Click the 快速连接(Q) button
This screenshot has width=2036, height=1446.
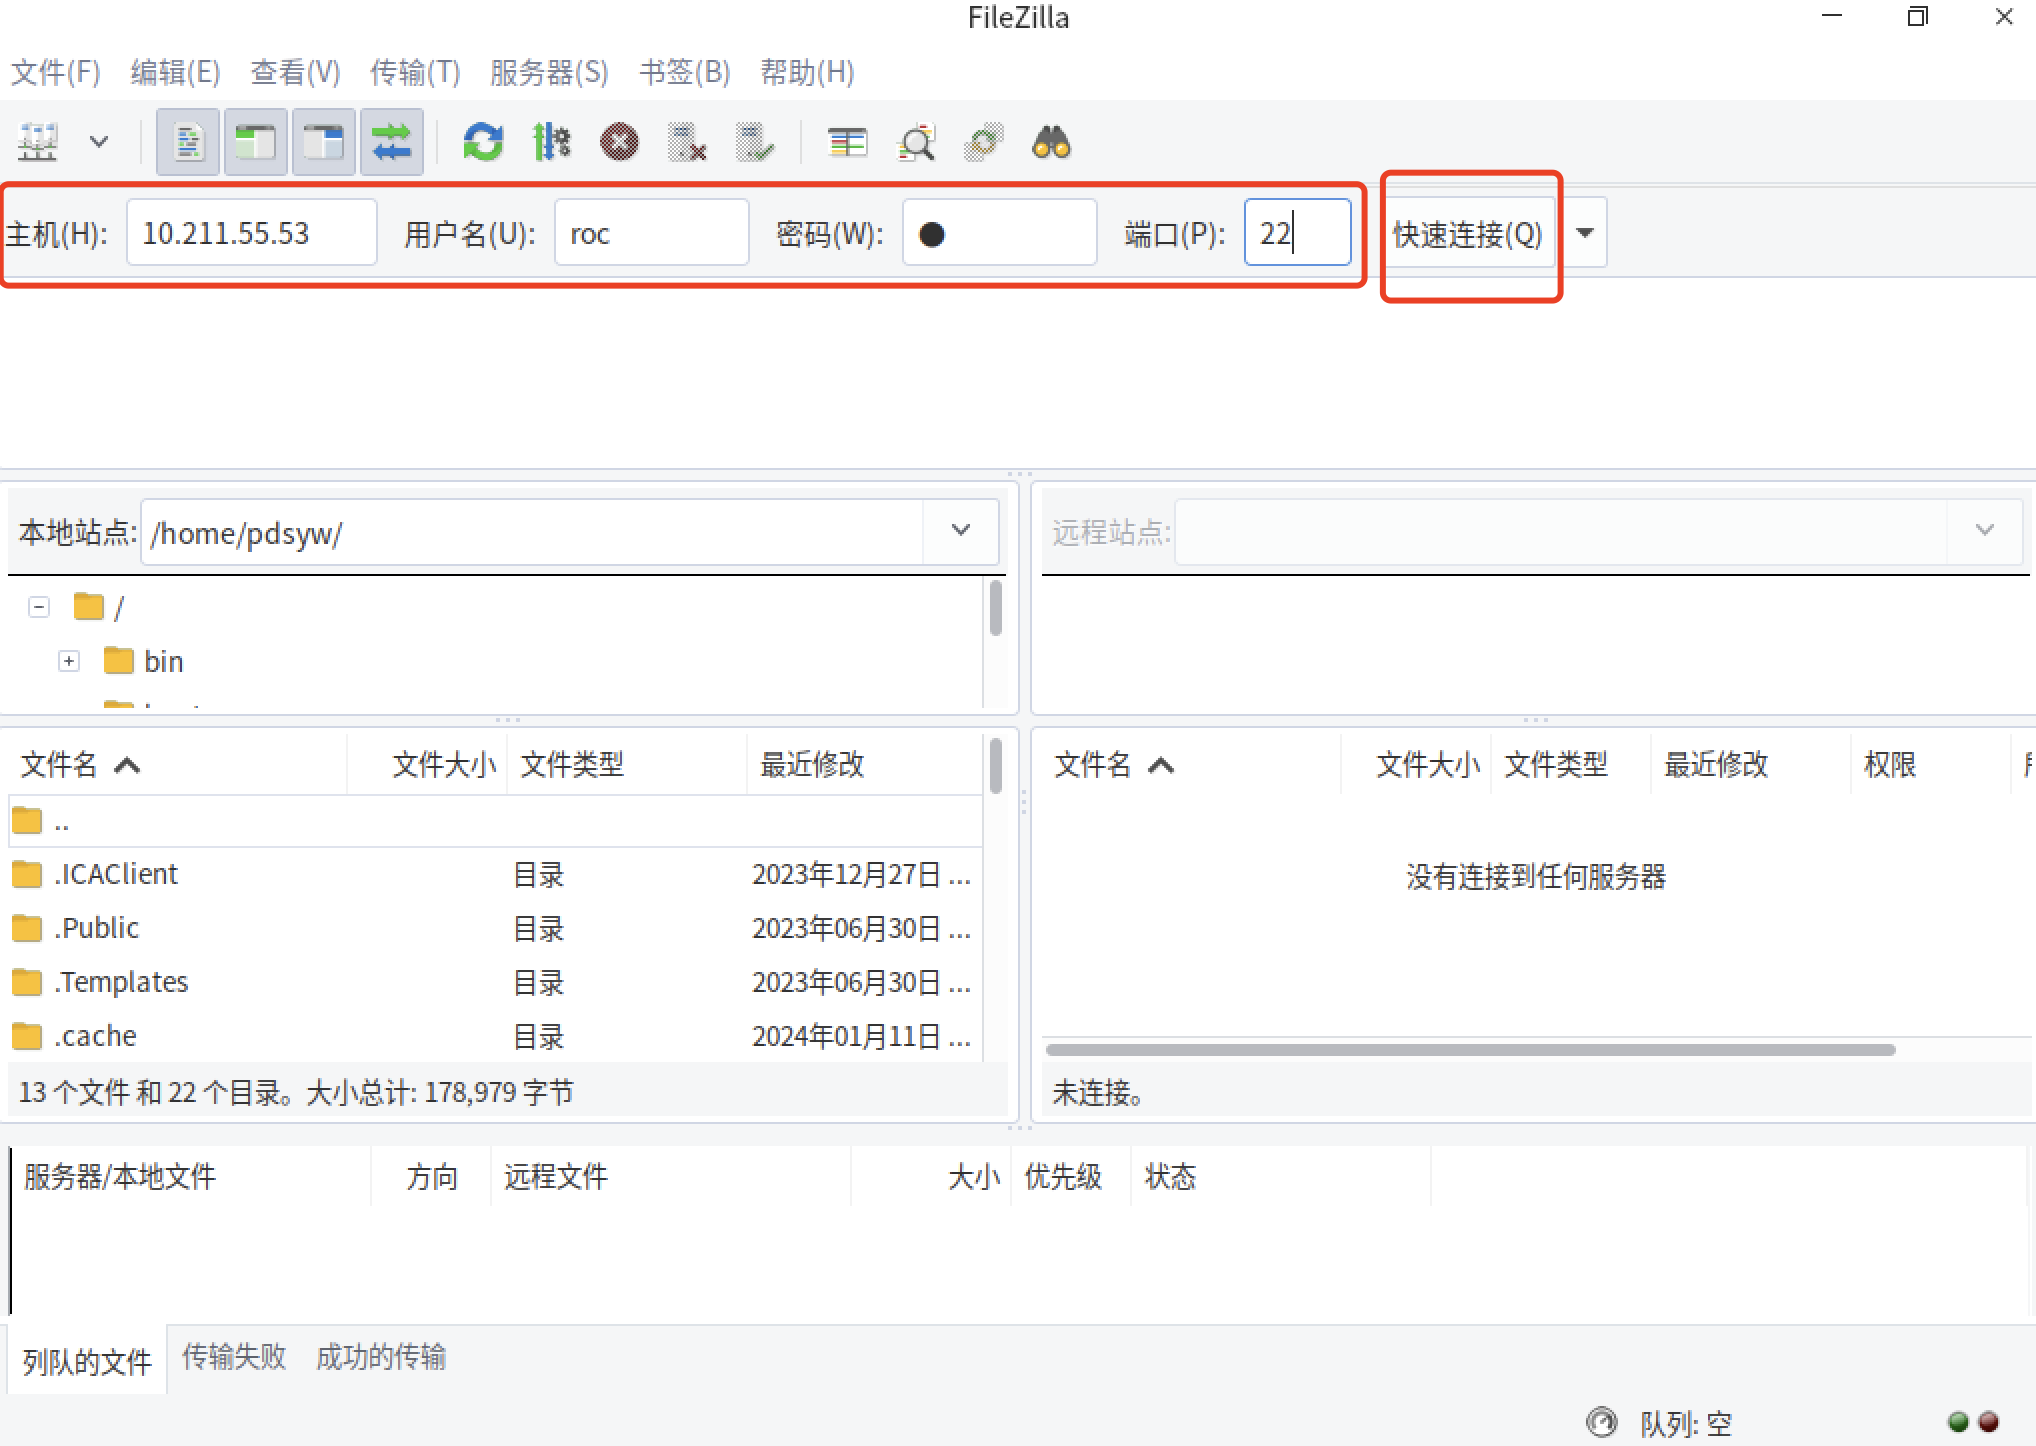[1467, 233]
